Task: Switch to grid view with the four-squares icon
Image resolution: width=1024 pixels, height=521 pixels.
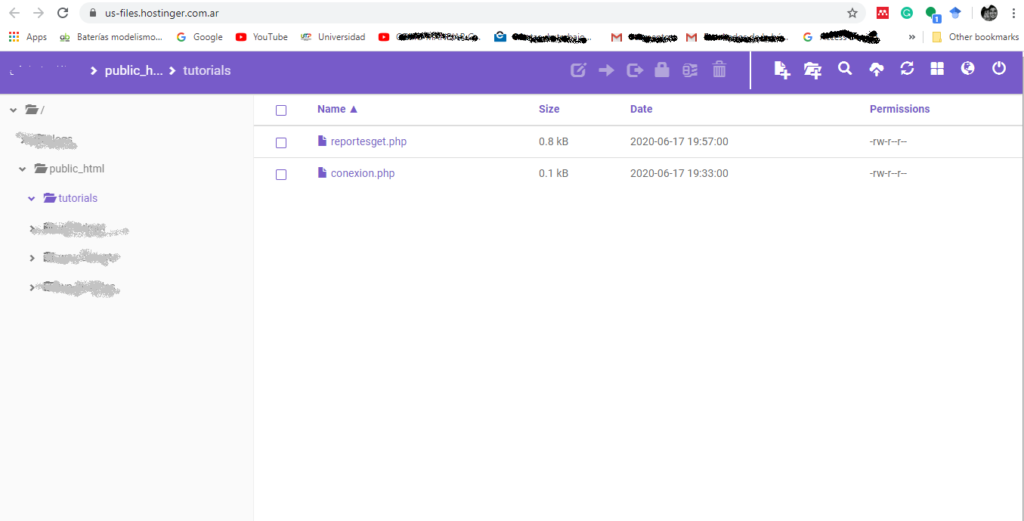Action: pyautogui.click(x=937, y=70)
